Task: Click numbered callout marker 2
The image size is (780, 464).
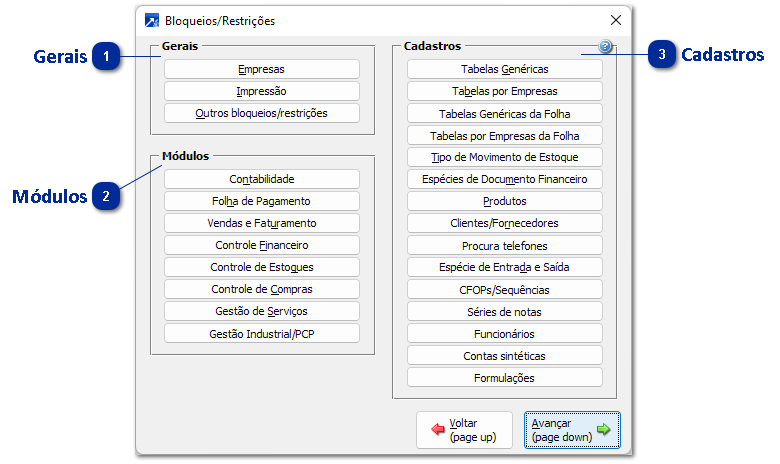Action: coord(106,196)
